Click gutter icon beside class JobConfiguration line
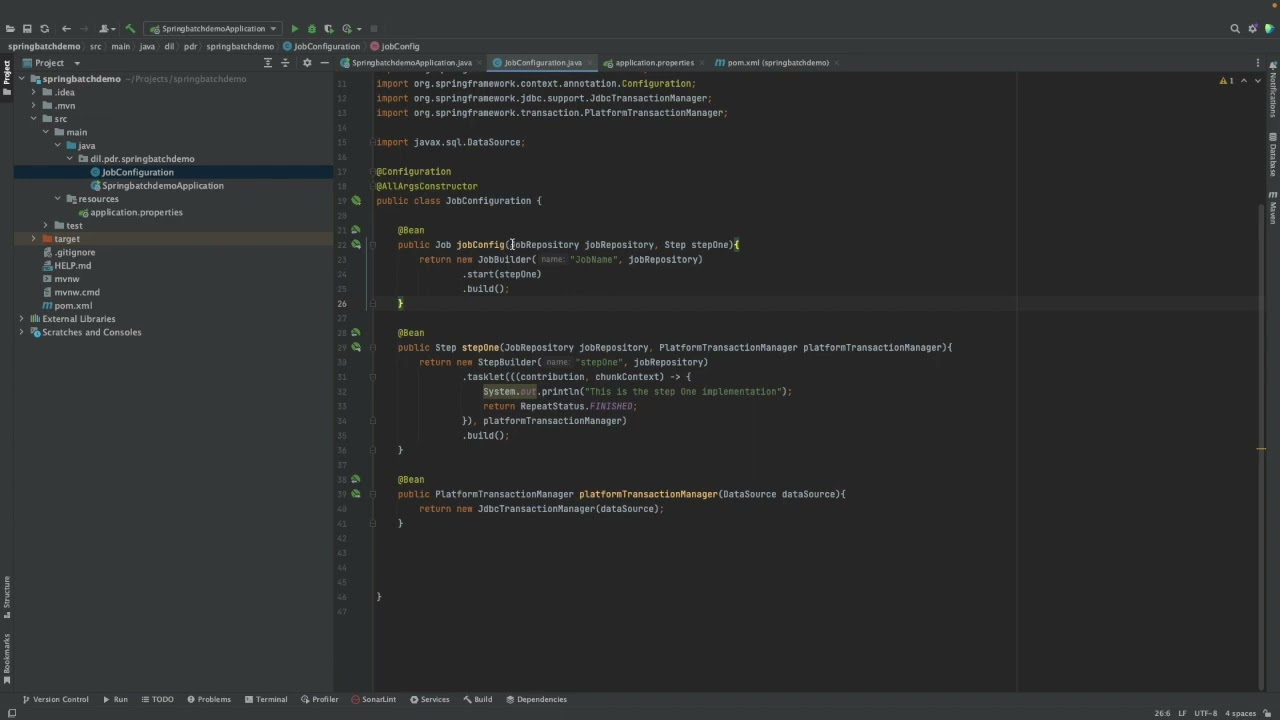1280x720 pixels. tap(356, 201)
